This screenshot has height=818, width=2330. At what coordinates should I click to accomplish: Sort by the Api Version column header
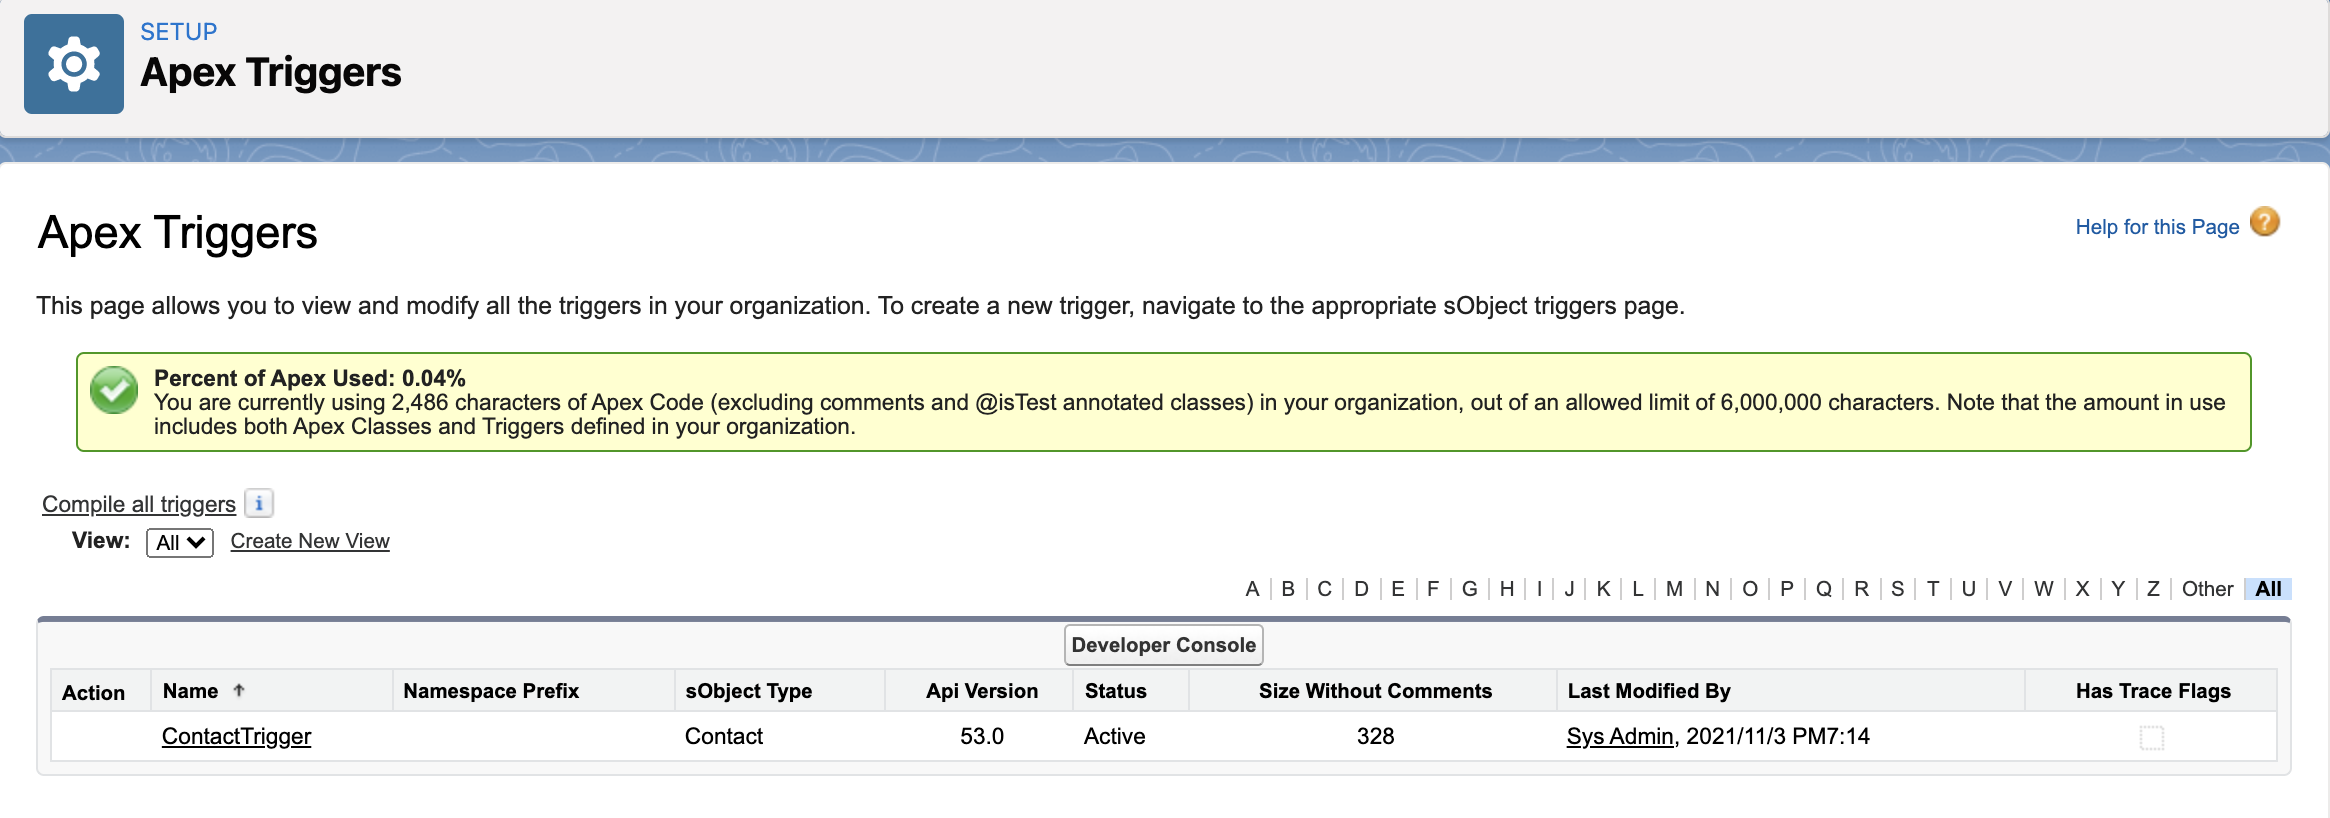[982, 691]
